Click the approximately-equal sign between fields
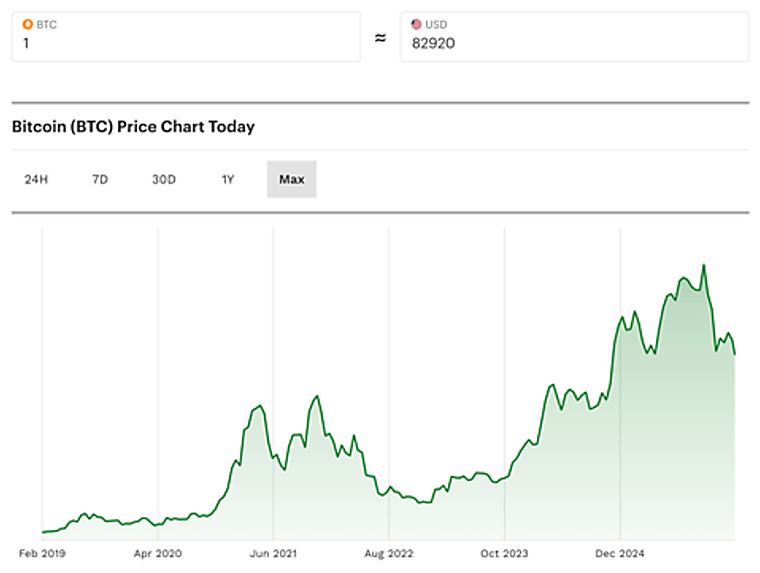 point(380,38)
